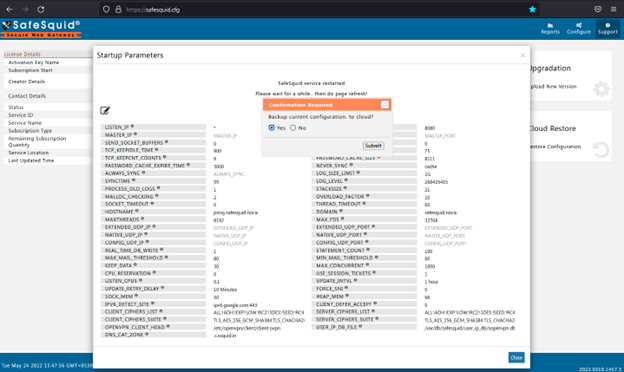Click the browser address bar URL
The width and height of the screenshot is (624, 372).
tap(153, 10)
